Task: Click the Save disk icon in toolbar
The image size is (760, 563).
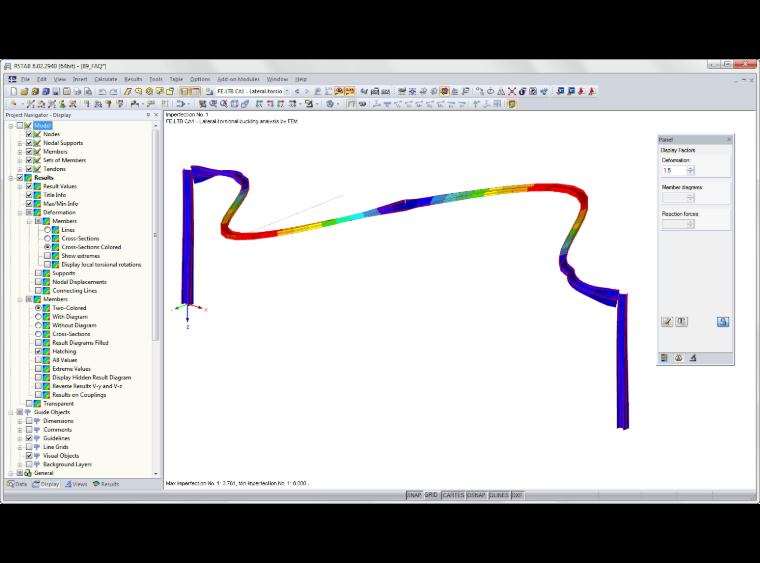Action: point(56,91)
